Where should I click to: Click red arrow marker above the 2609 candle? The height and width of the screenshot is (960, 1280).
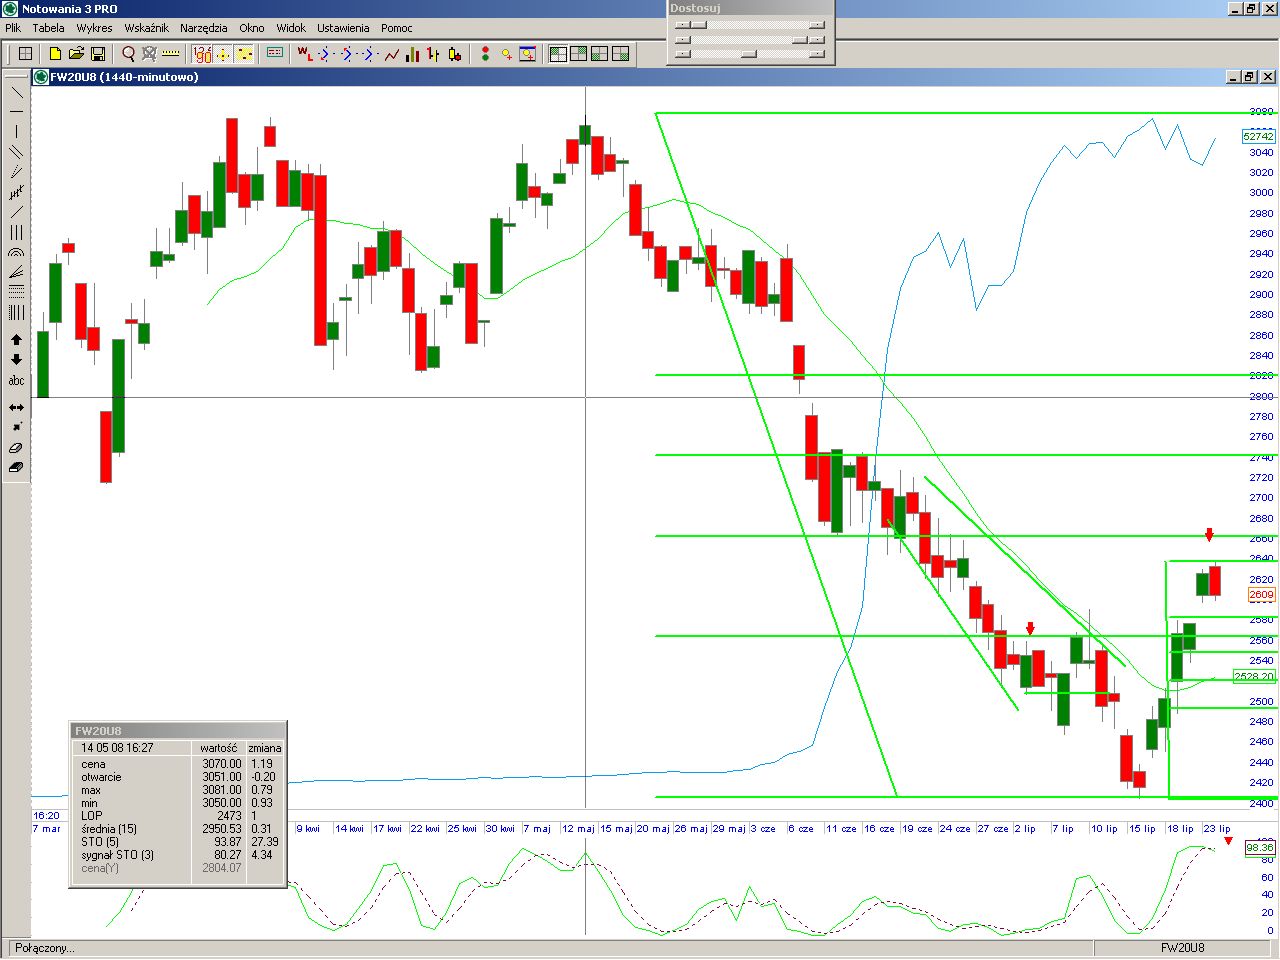[1209, 535]
